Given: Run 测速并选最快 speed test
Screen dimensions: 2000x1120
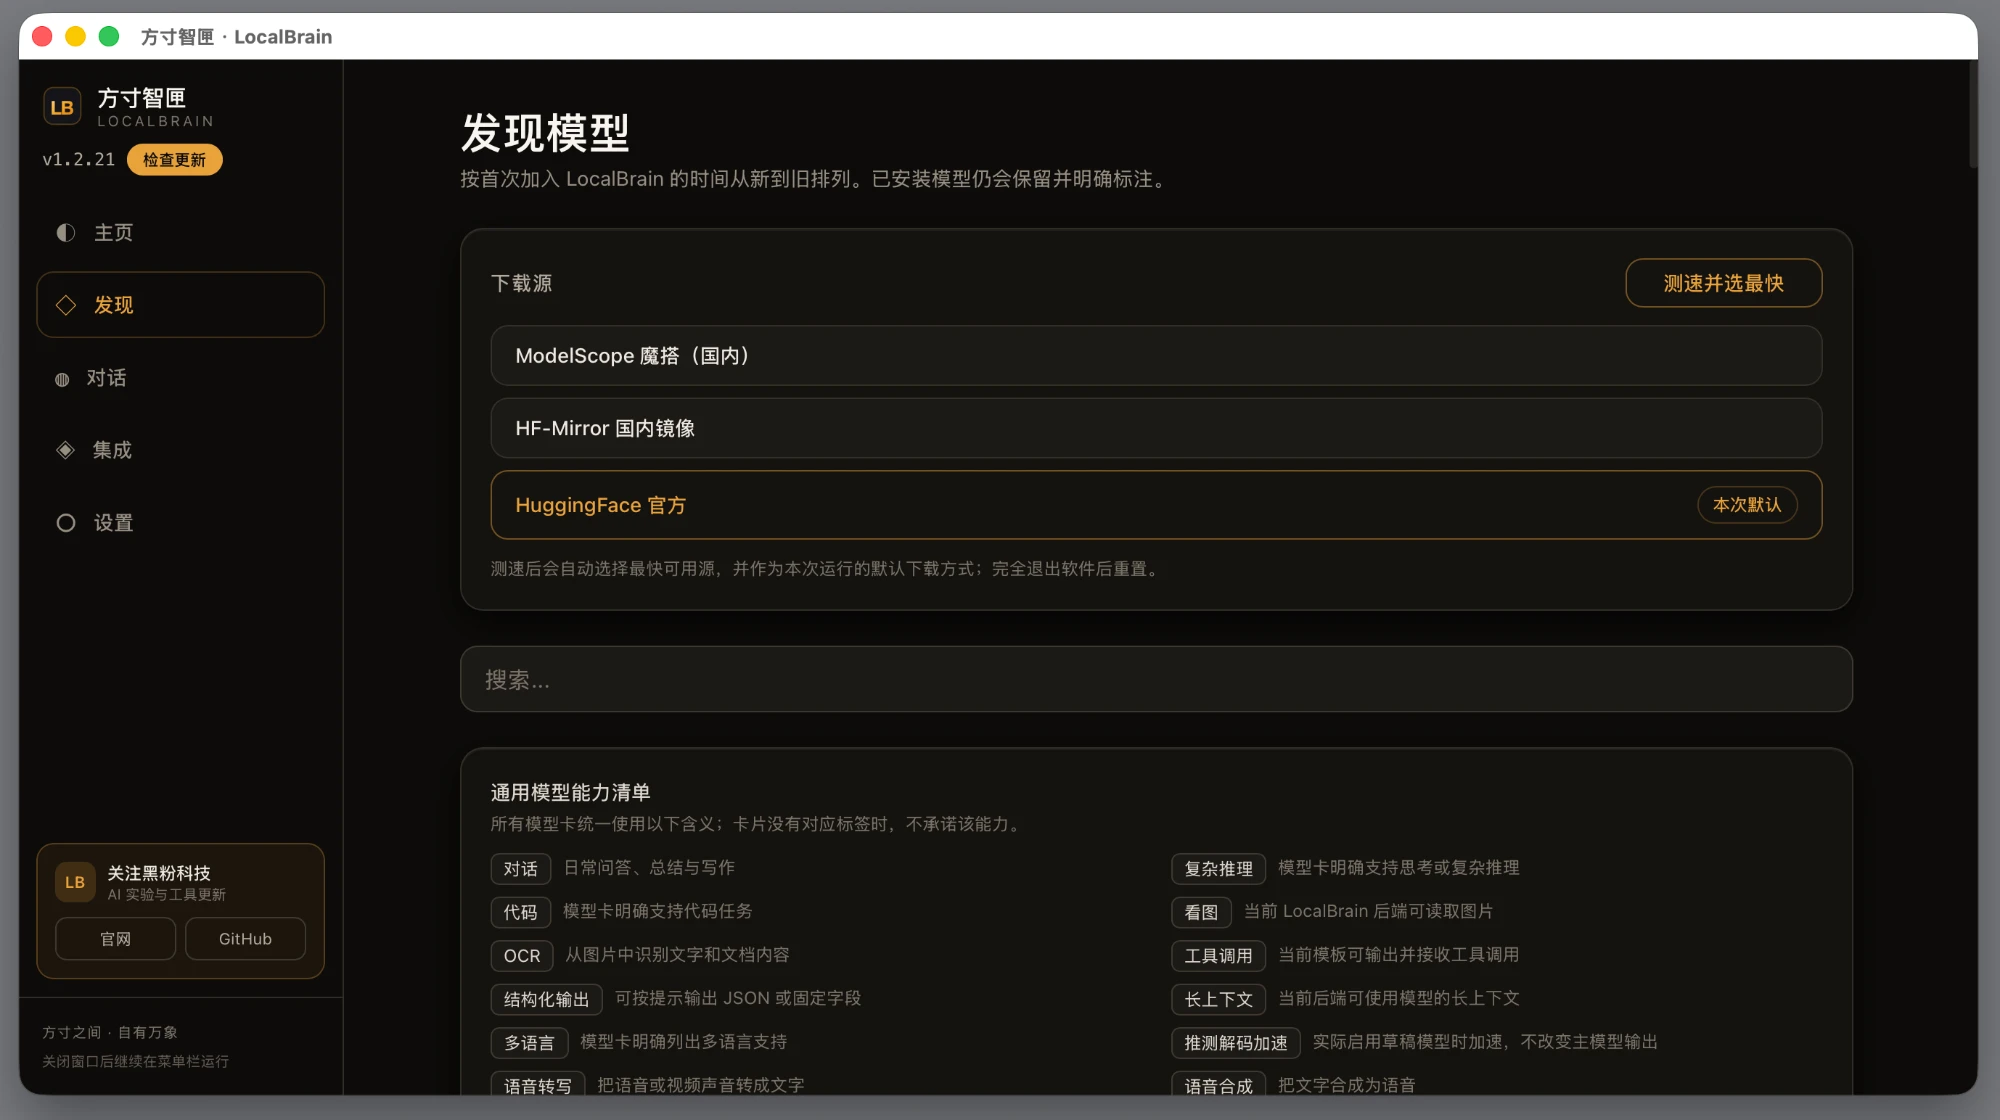Looking at the screenshot, I should [1723, 283].
